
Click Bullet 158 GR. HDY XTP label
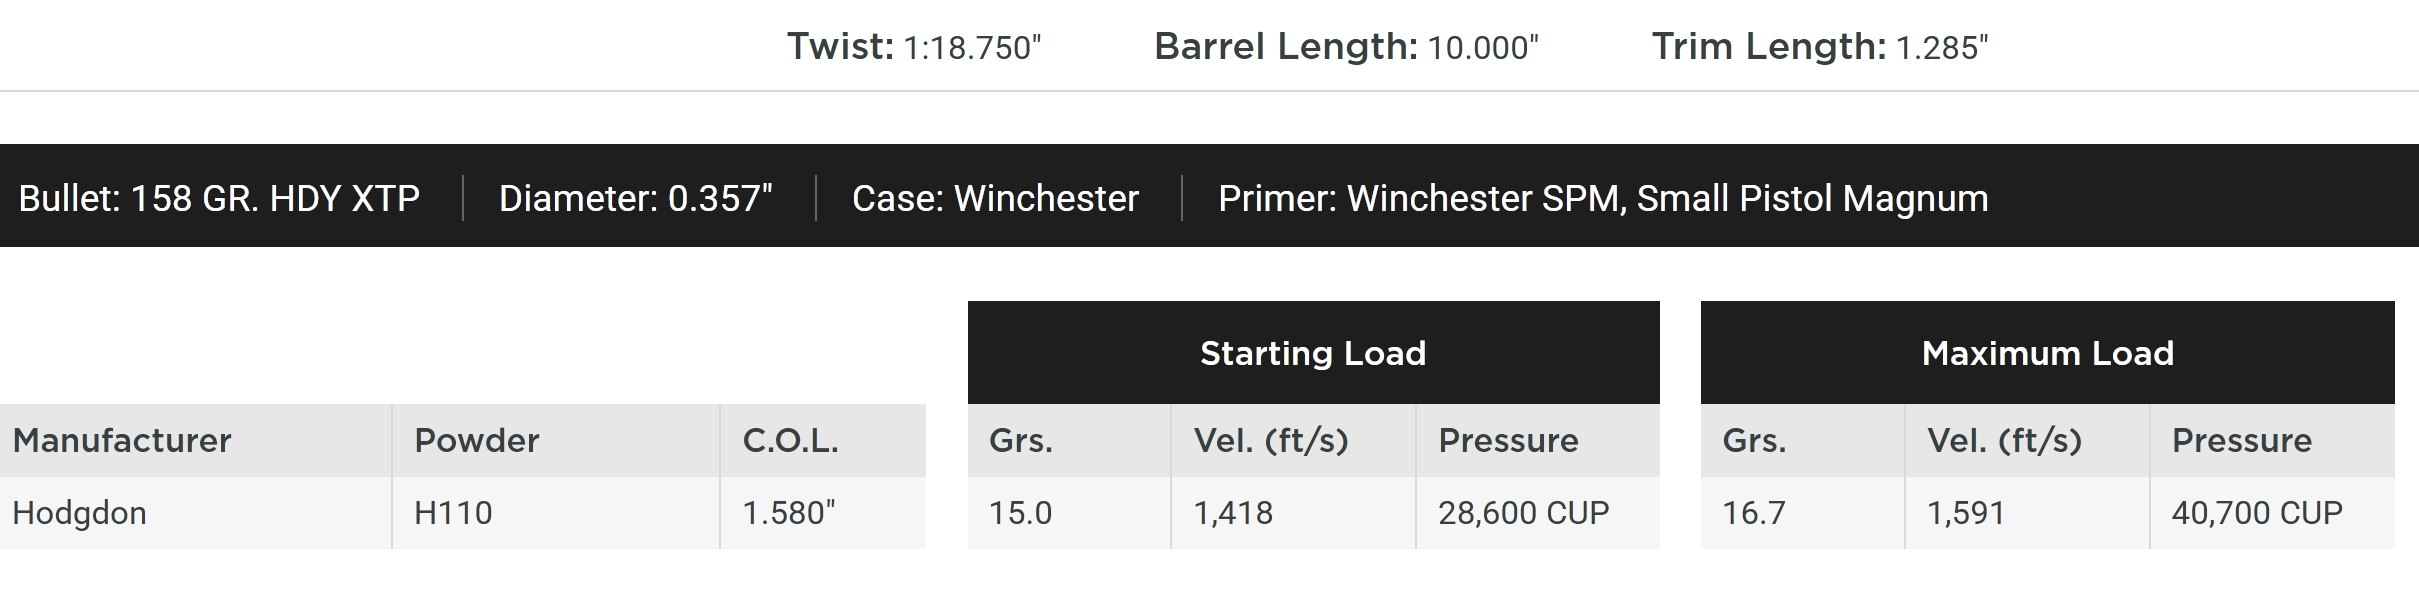[x=219, y=198]
